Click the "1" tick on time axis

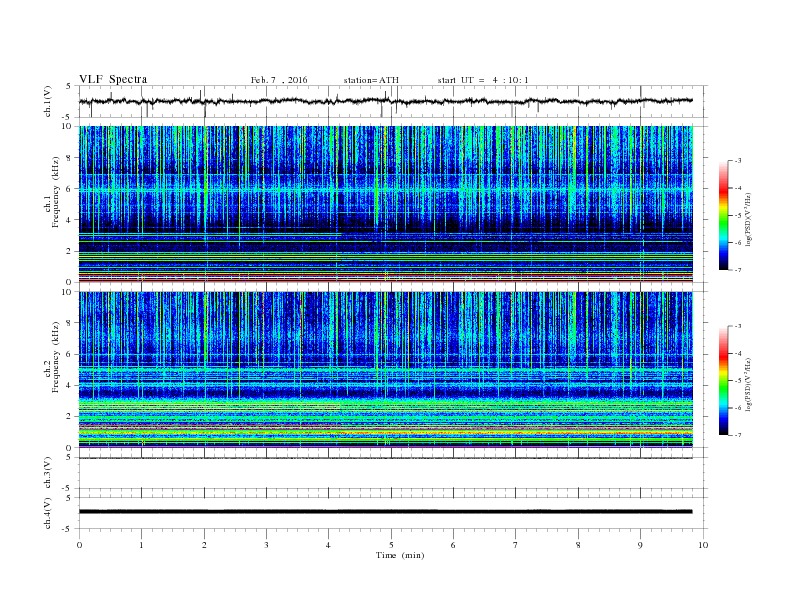point(141,545)
